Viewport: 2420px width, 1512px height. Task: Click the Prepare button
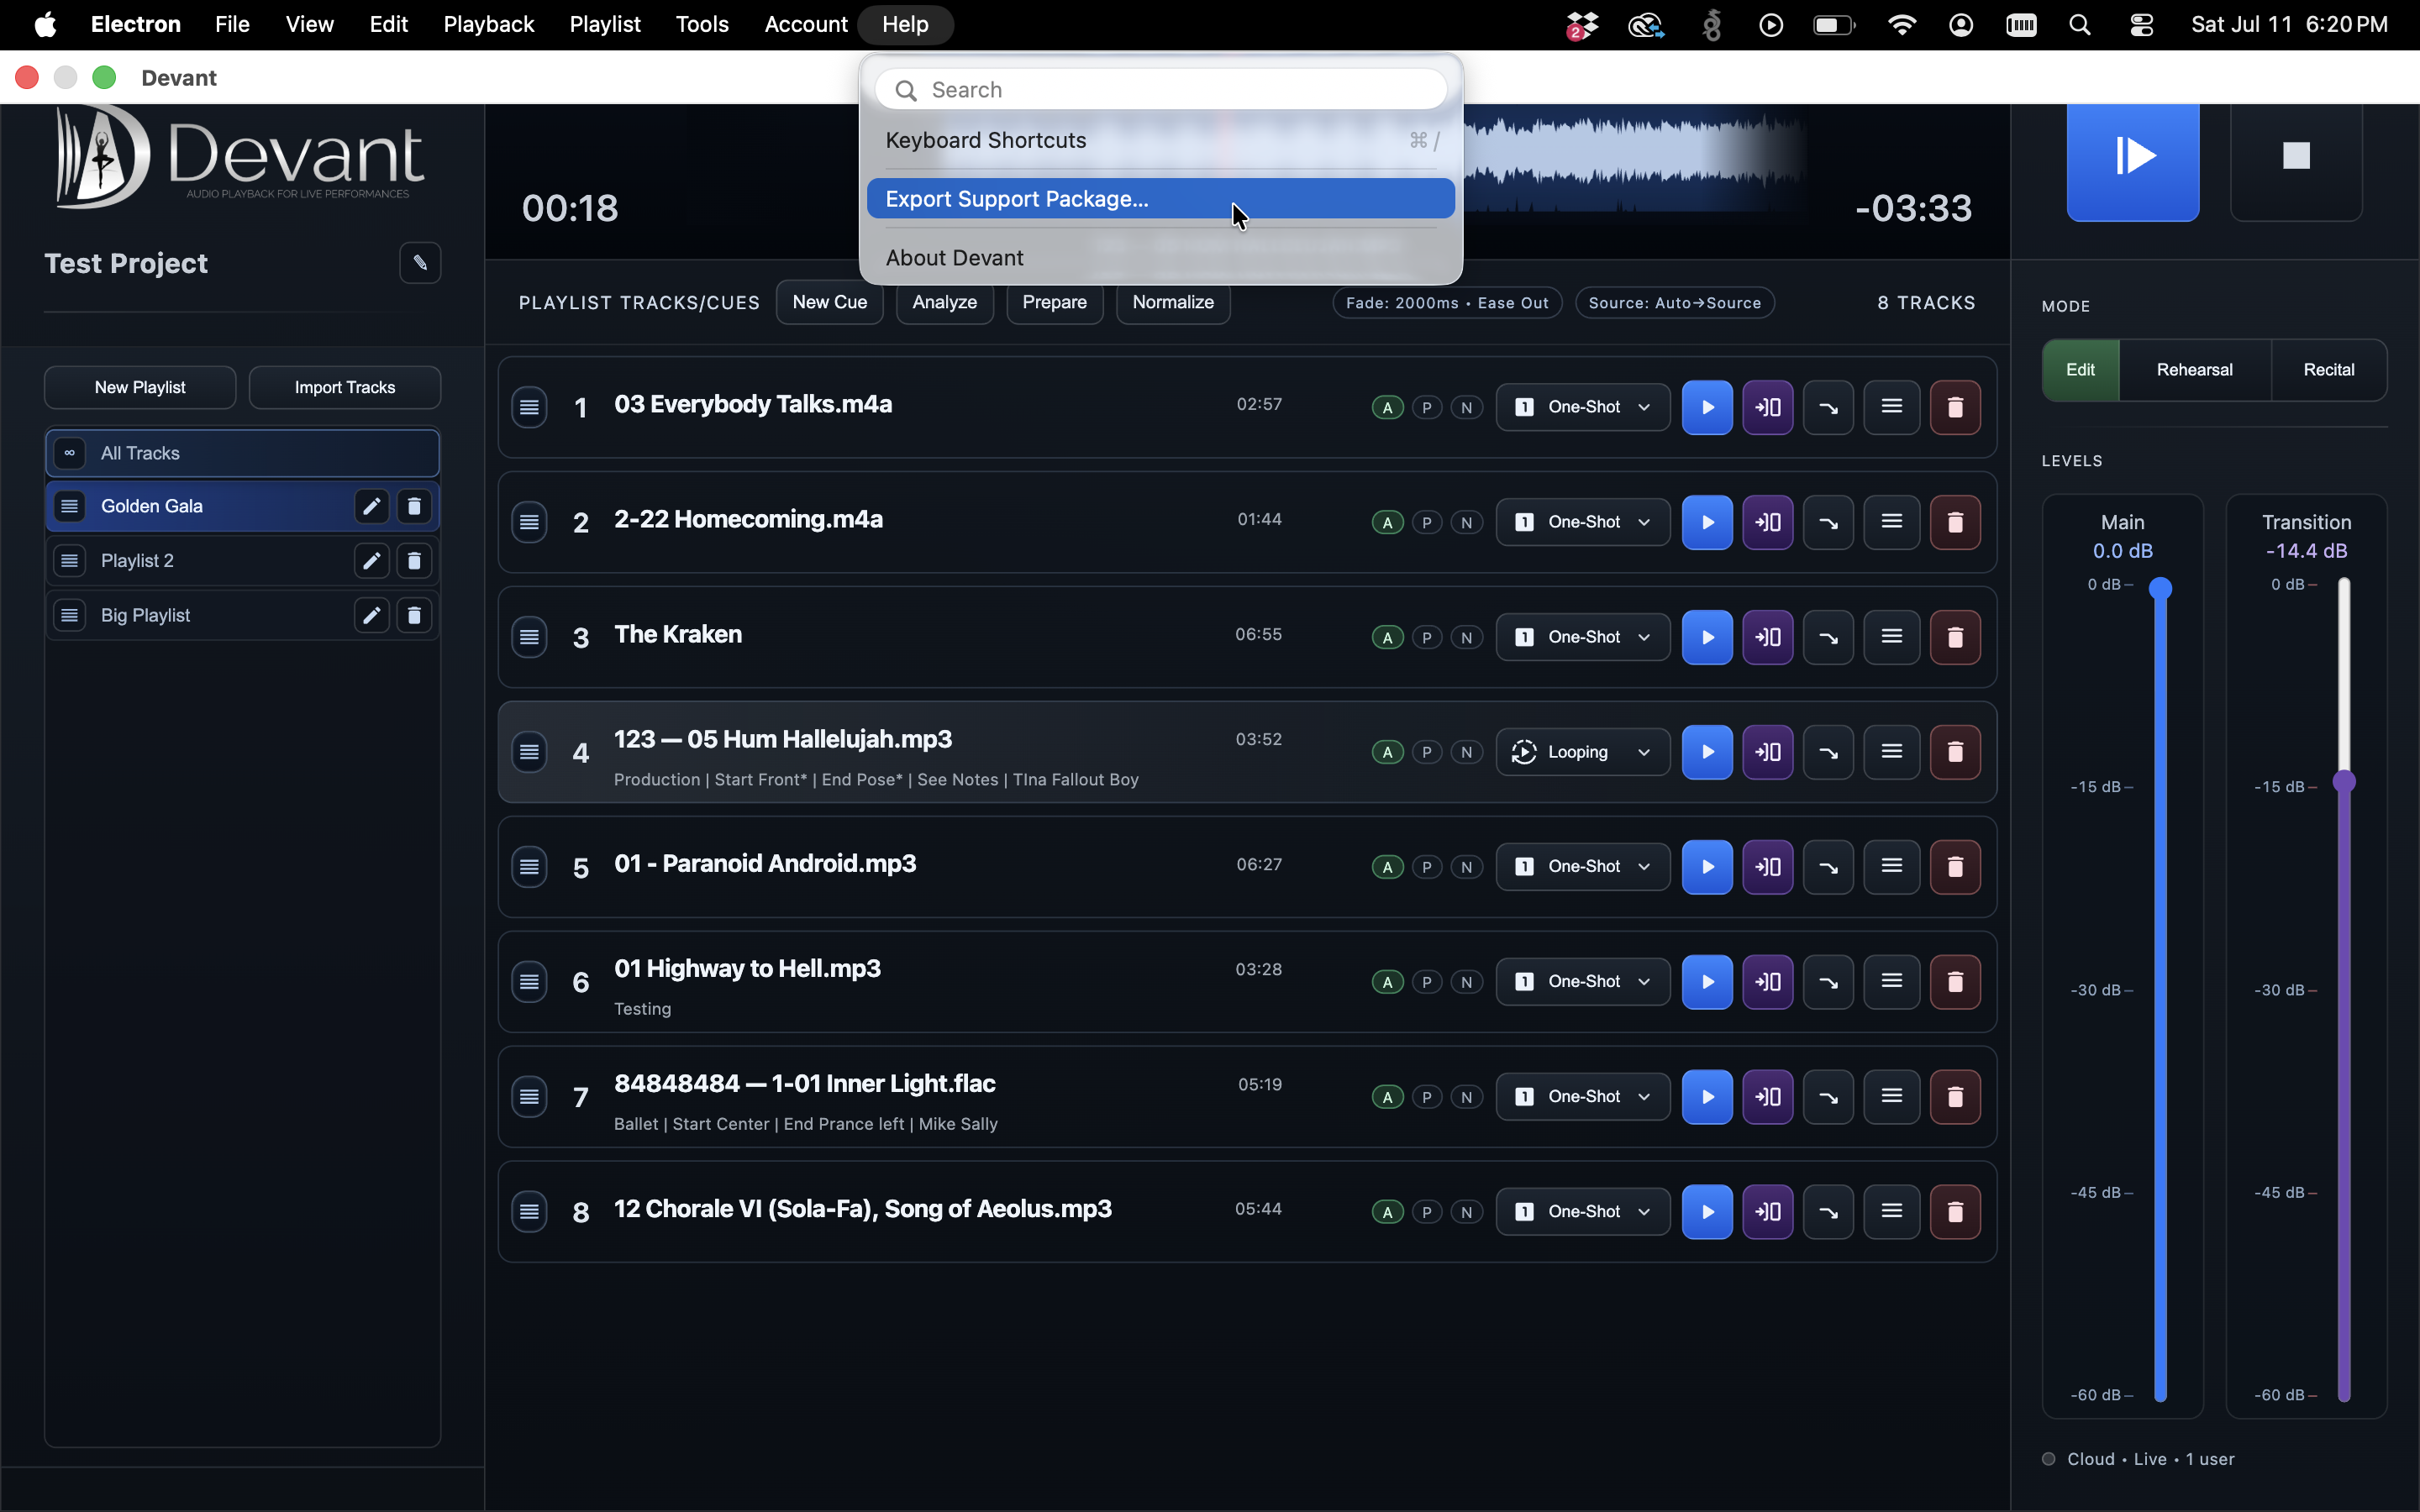[x=1054, y=302]
